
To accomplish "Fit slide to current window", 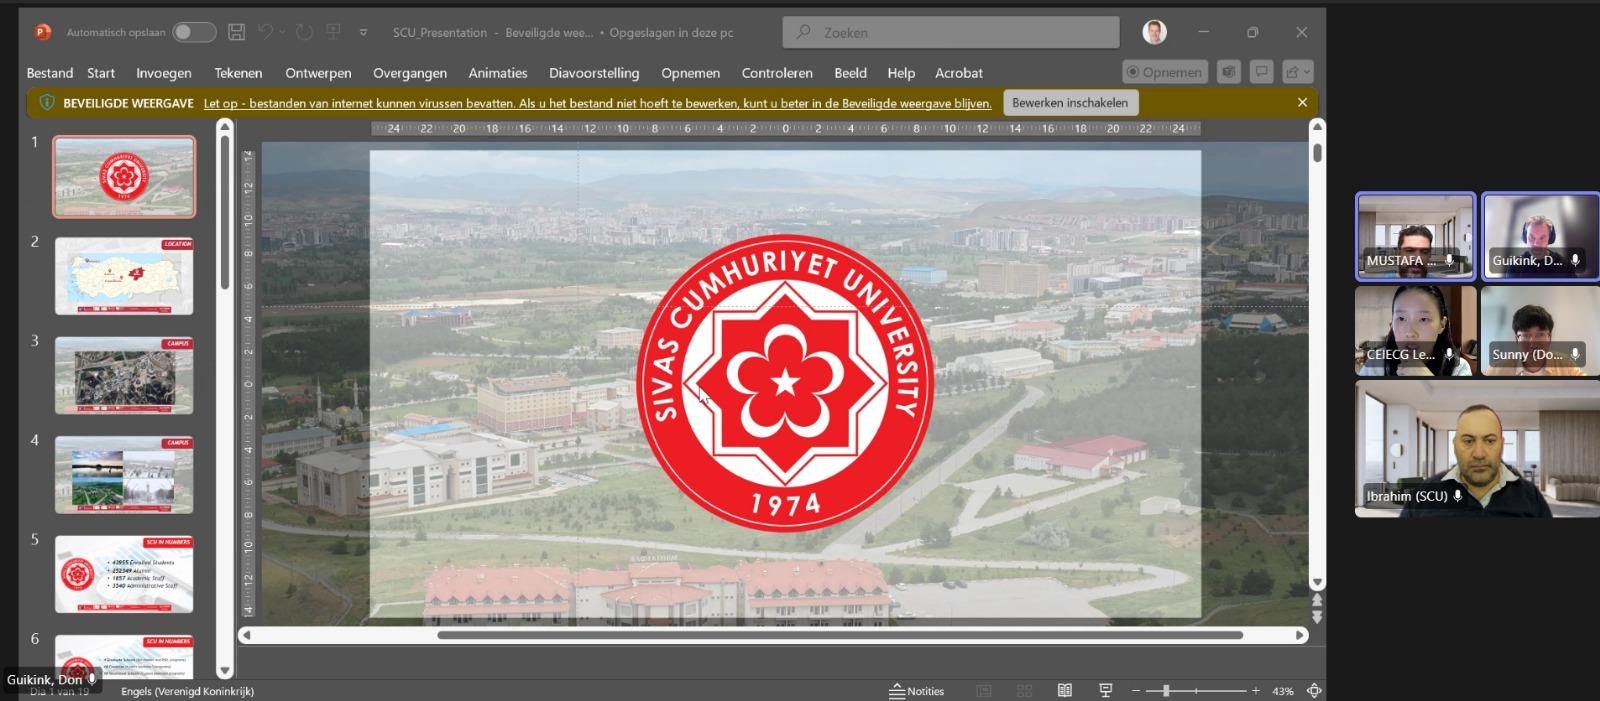I will (x=1314, y=691).
